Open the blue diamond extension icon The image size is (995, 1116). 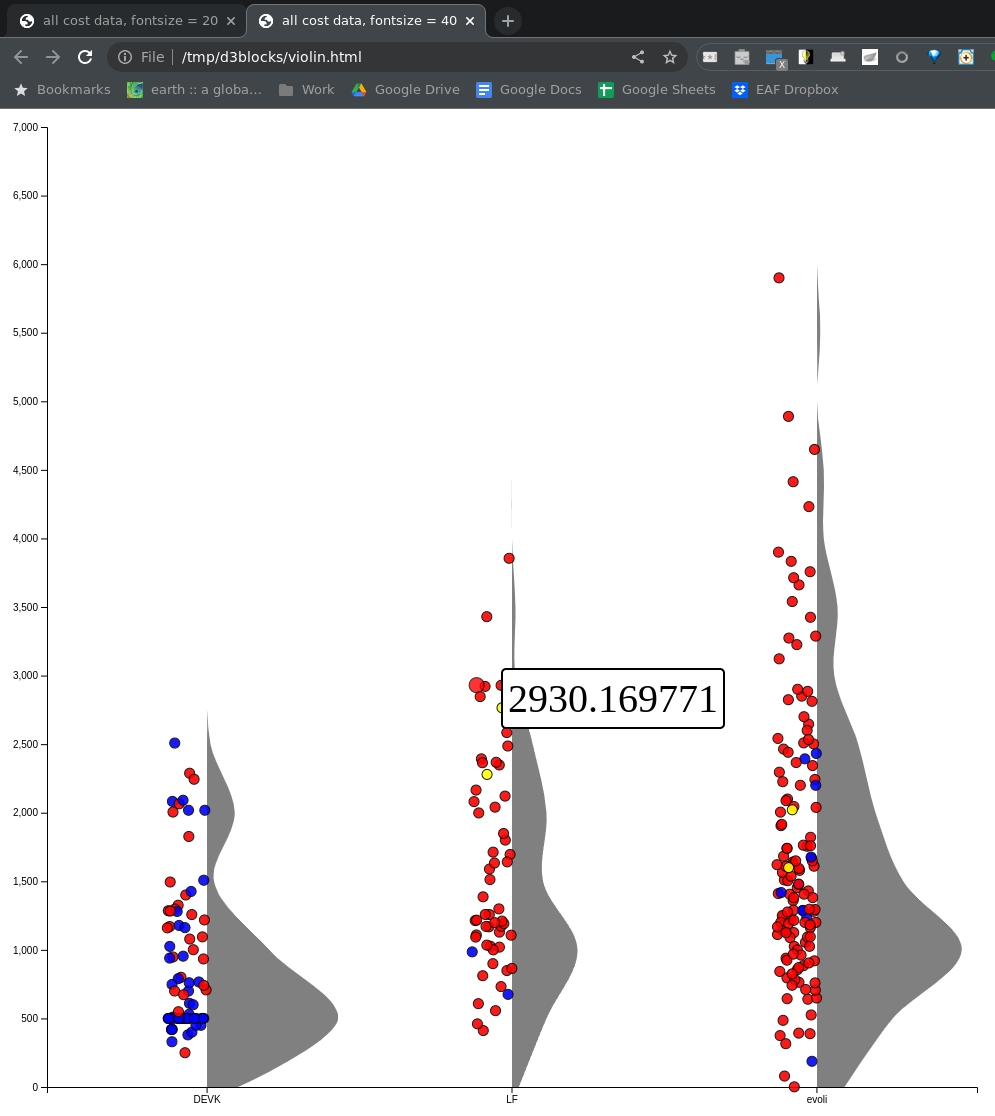(x=934, y=57)
